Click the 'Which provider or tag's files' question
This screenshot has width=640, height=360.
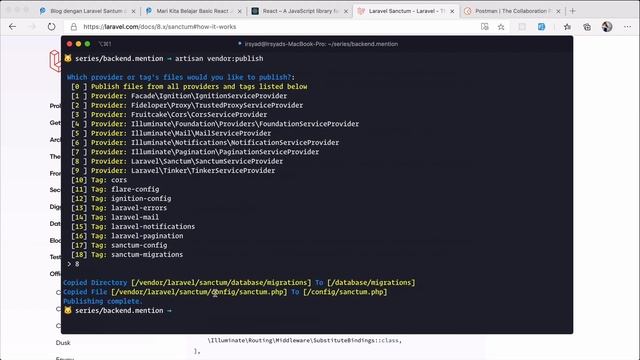(181, 77)
